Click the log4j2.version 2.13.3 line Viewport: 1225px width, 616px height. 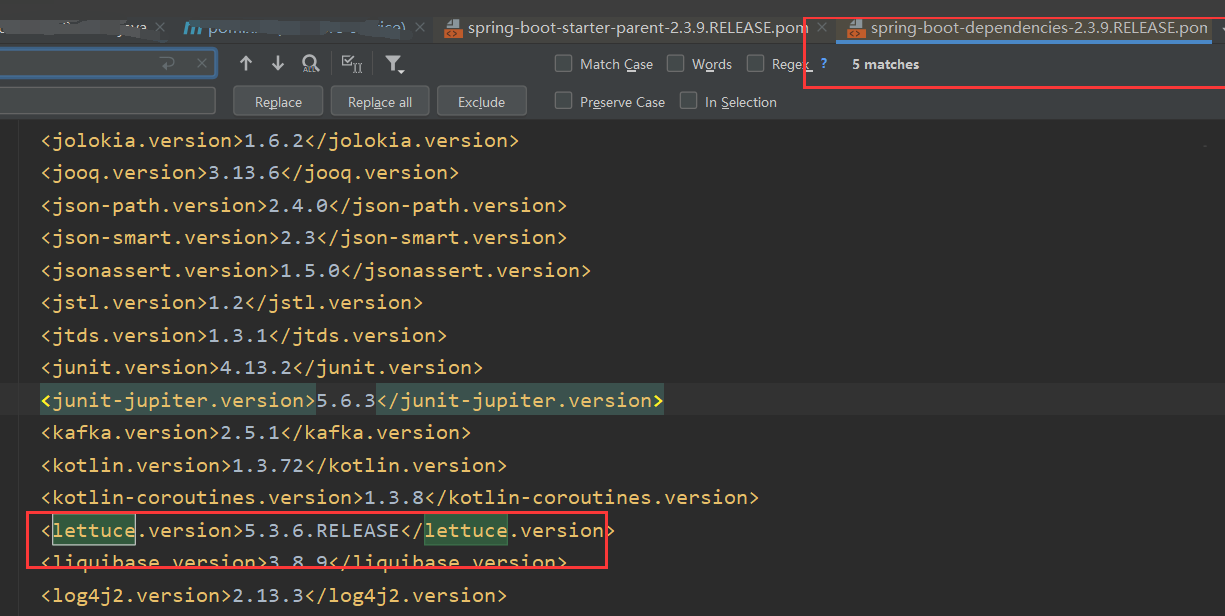pos(273,595)
